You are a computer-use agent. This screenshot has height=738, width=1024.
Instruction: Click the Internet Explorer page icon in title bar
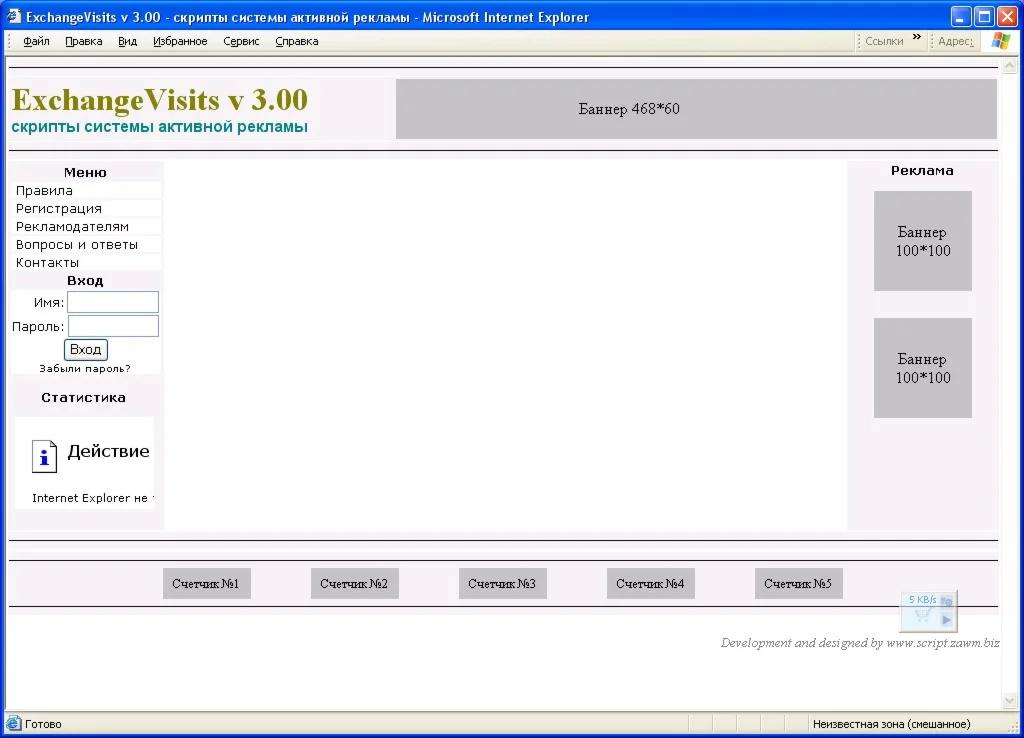pyautogui.click(x=13, y=16)
